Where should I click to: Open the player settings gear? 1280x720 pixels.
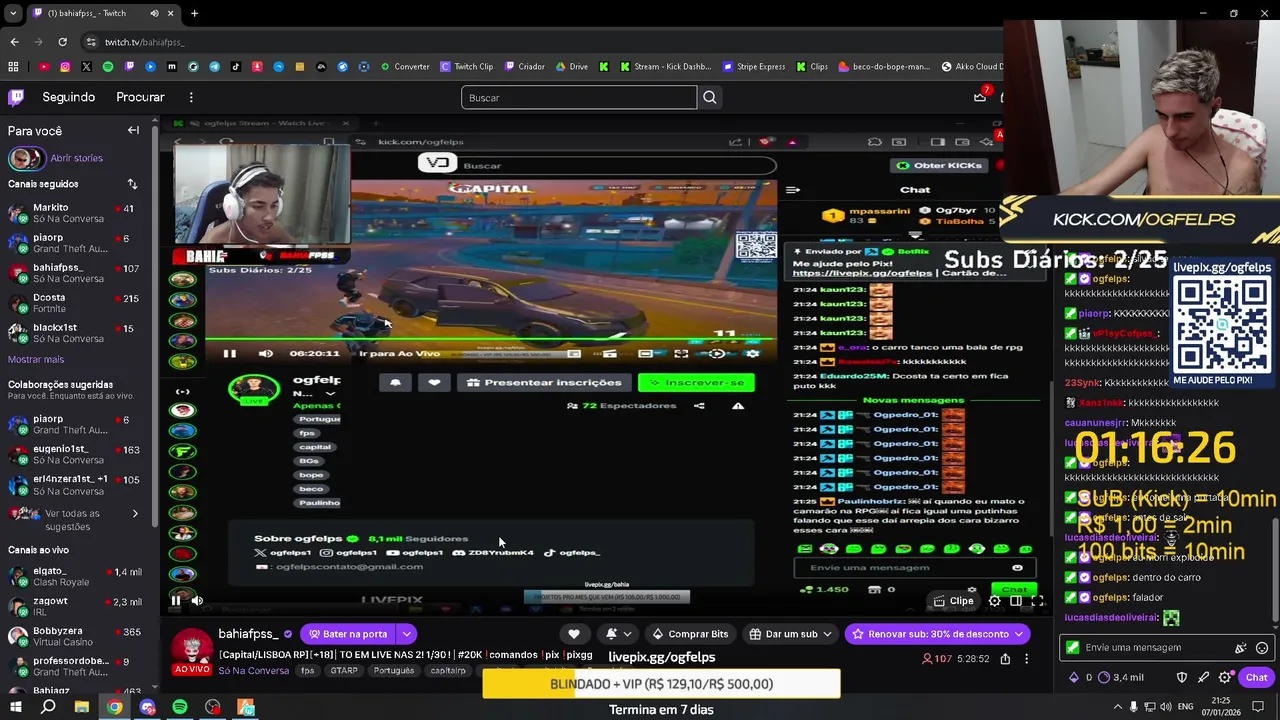click(994, 601)
